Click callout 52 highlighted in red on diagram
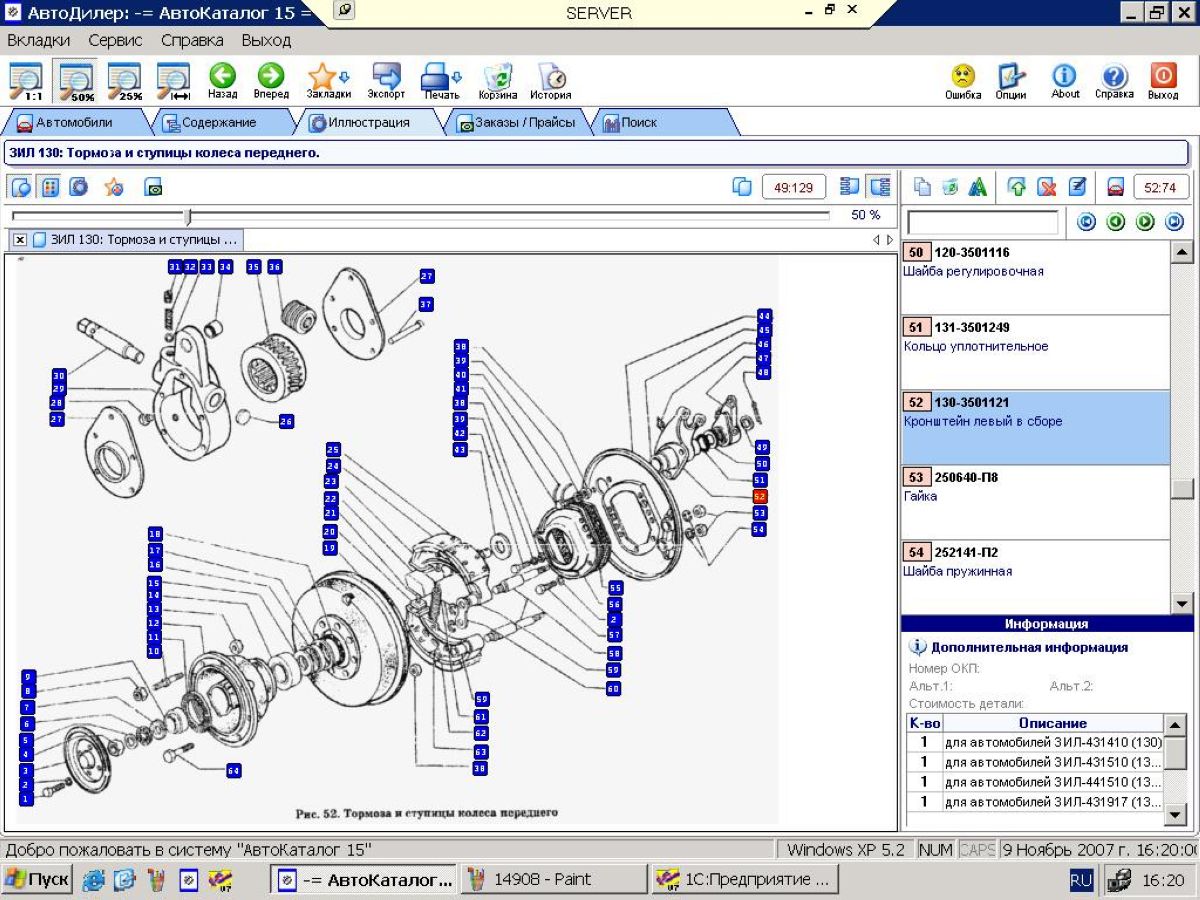This screenshot has height=900, width=1200. [760, 497]
